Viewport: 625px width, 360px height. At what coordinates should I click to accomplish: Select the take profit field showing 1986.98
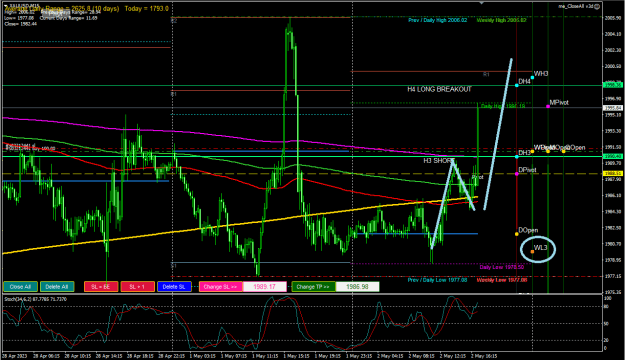click(x=357, y=287)
